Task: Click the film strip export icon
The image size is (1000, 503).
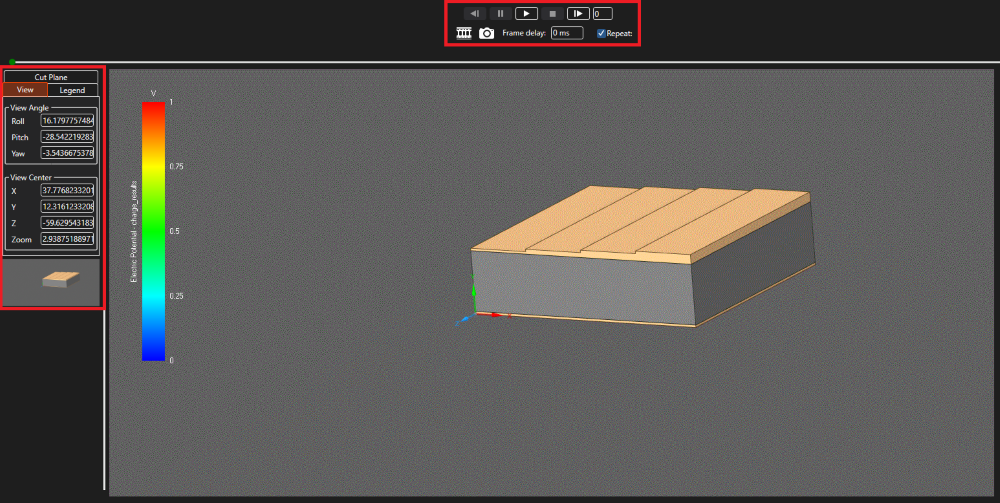Action: tap(464, 33)
